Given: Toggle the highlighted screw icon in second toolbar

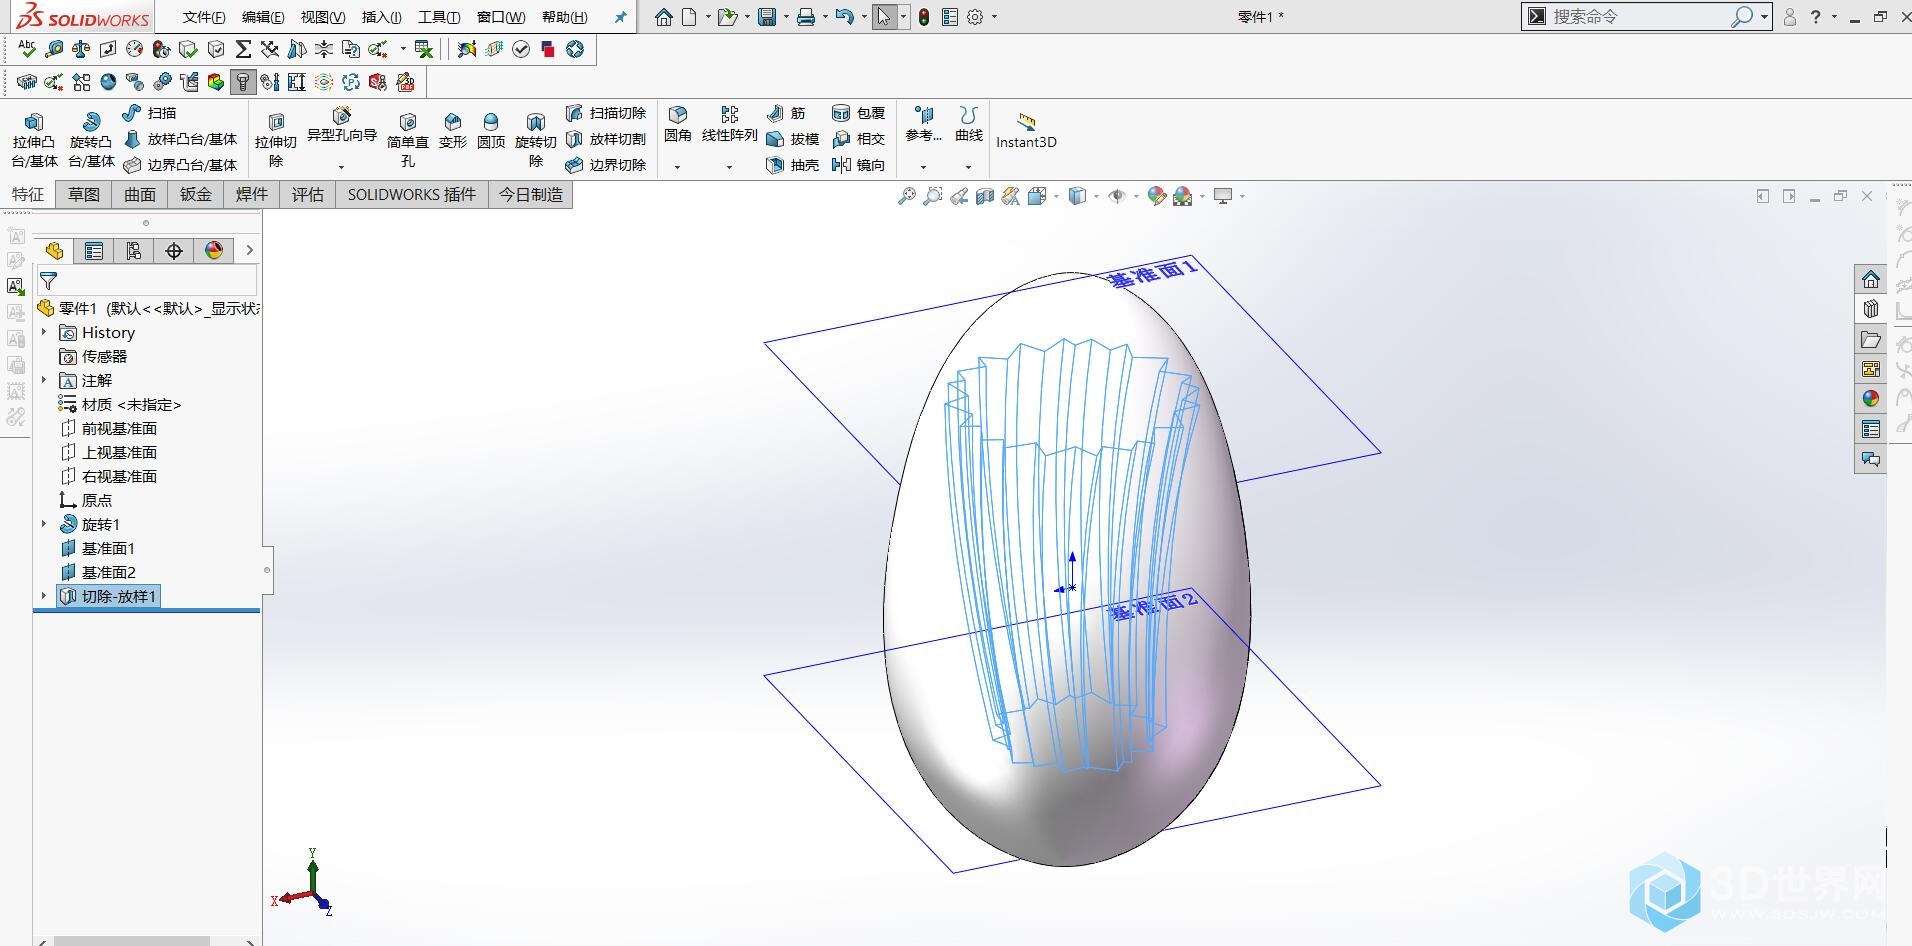Looking at the screenshot, I should (x=242, y=82).
